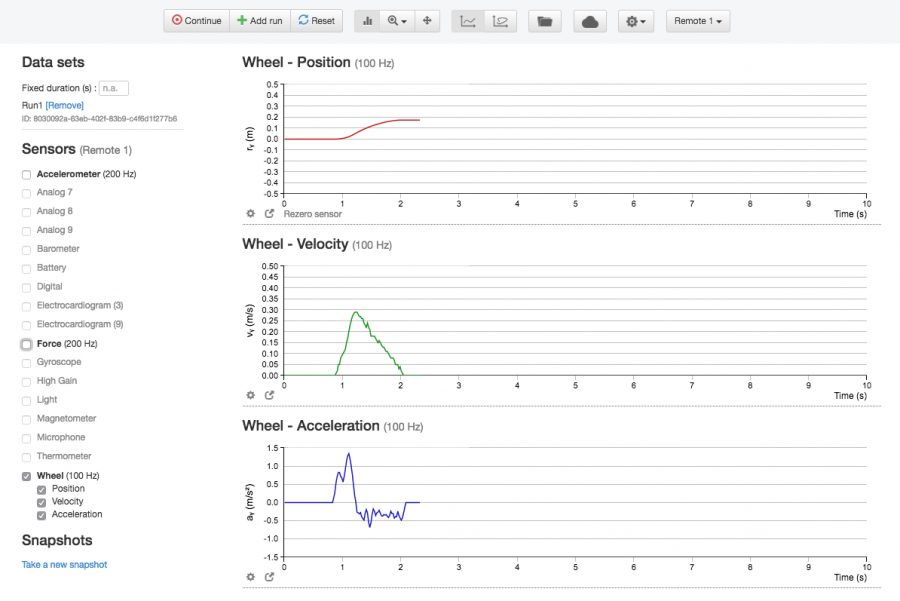Click the cloud upload icon

(x=590, y=21)
